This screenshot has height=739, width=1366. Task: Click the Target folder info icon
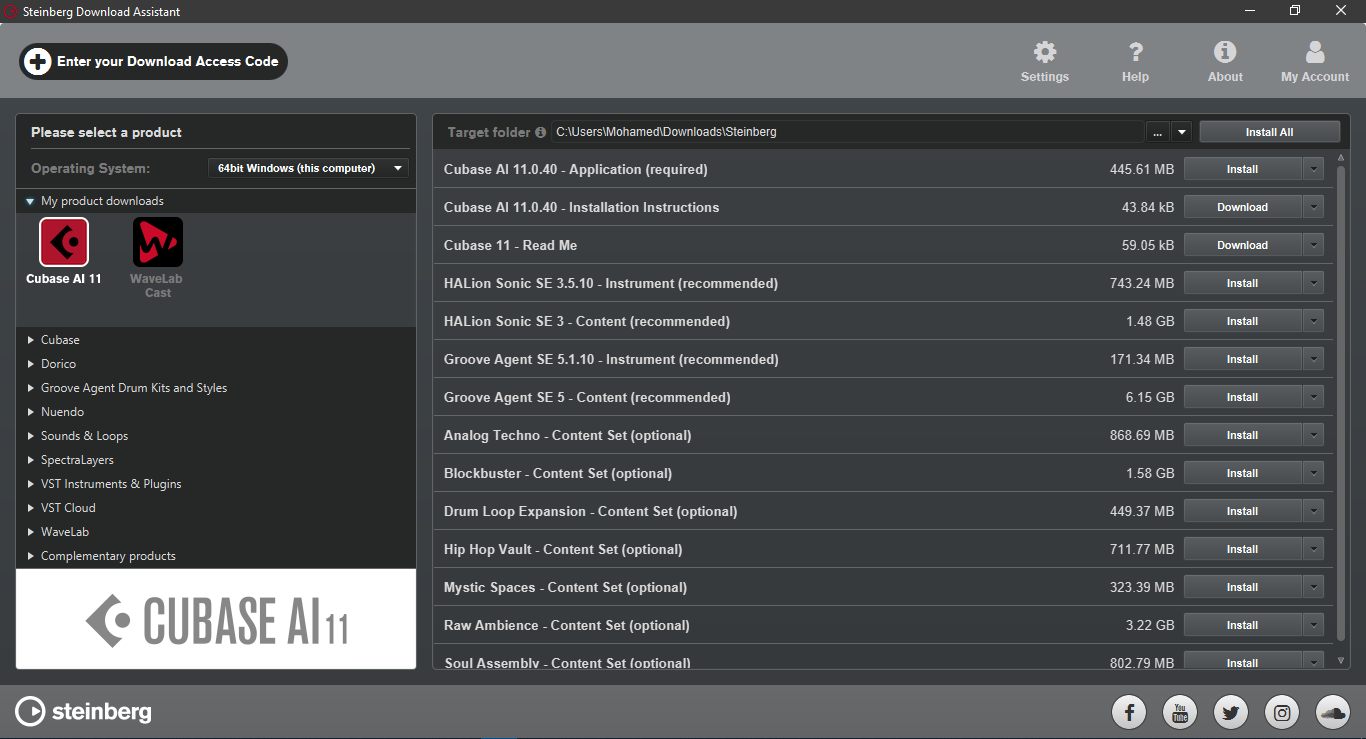pyautogui.click(x=540, y=132)
